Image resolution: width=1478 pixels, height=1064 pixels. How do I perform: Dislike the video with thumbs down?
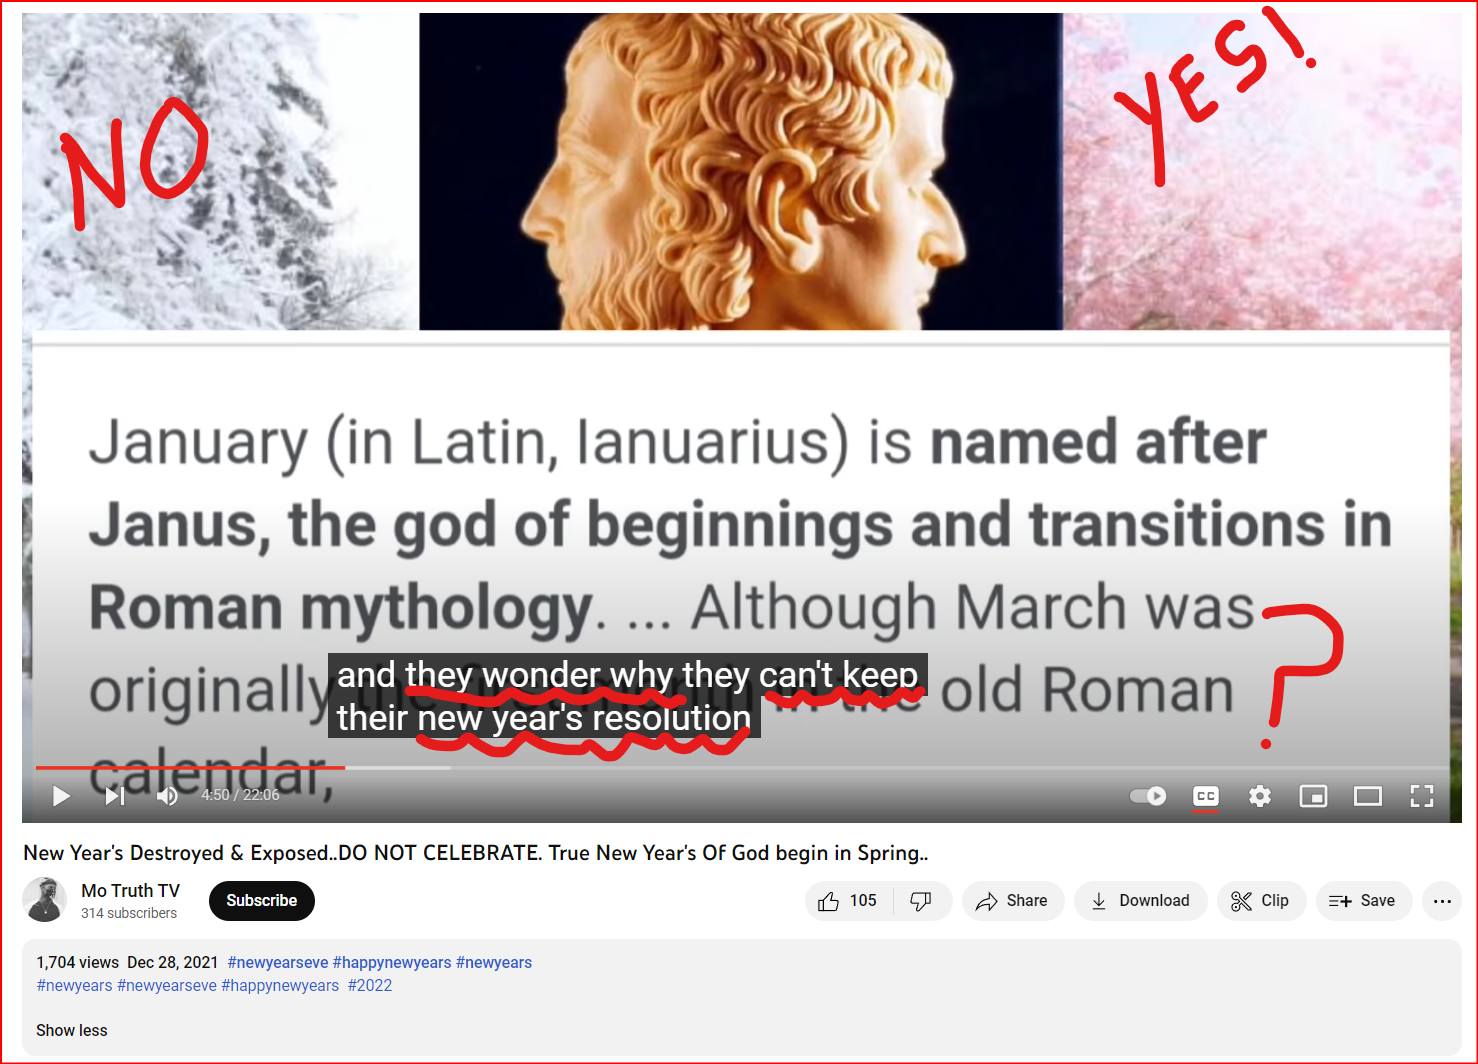click(x=922, y=901)
